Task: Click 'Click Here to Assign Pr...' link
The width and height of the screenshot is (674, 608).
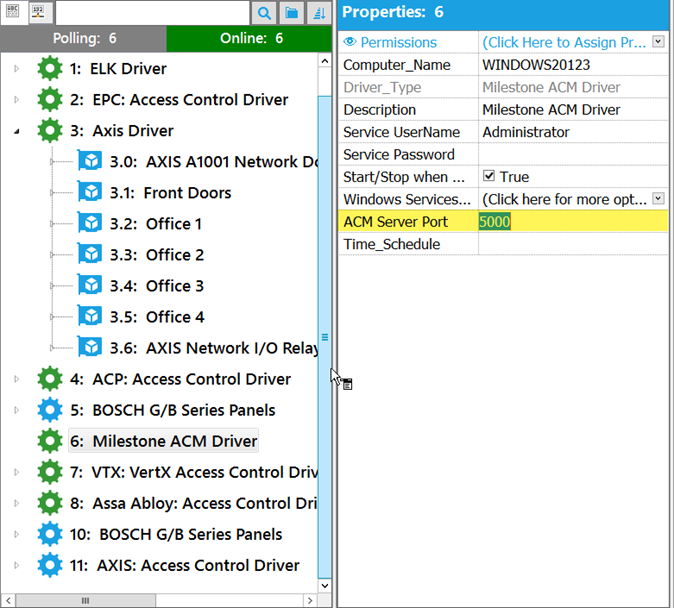Action: [x=564, y=42]
